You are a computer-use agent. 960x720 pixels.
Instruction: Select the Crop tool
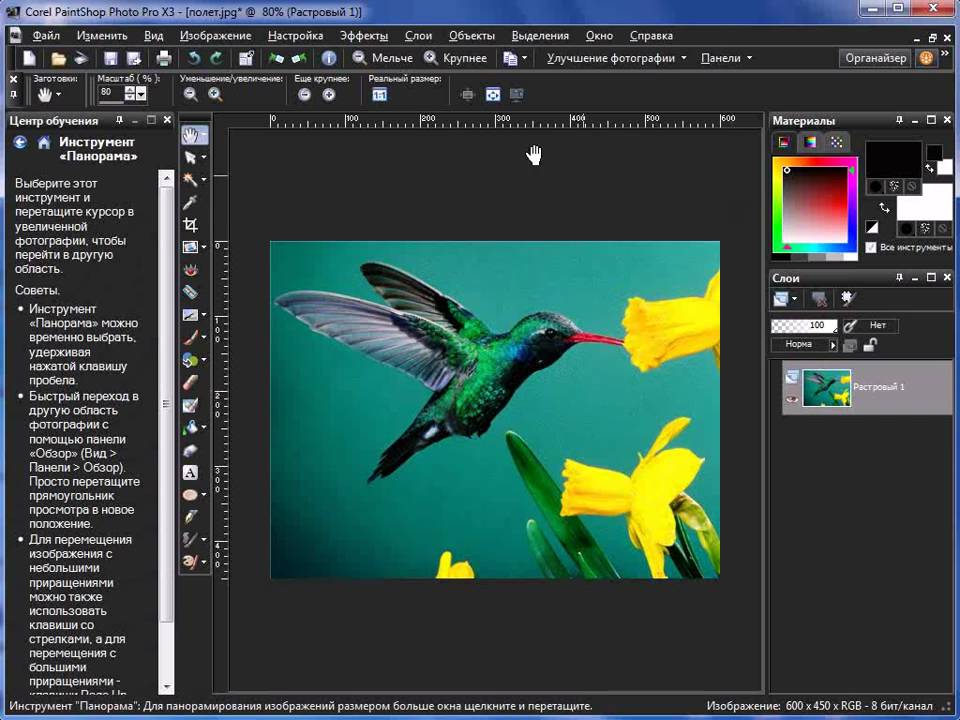tap(190, 225)
